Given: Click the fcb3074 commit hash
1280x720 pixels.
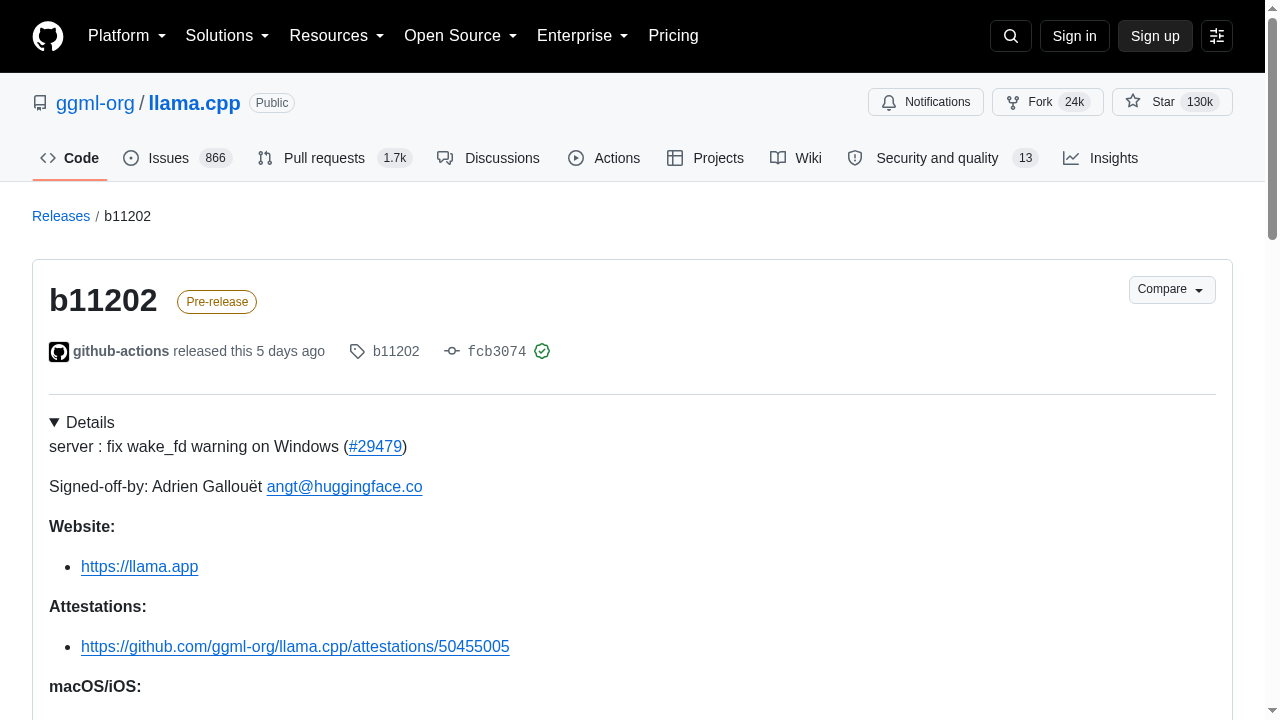Looking at the screenshot, I should tap(497, 352).
